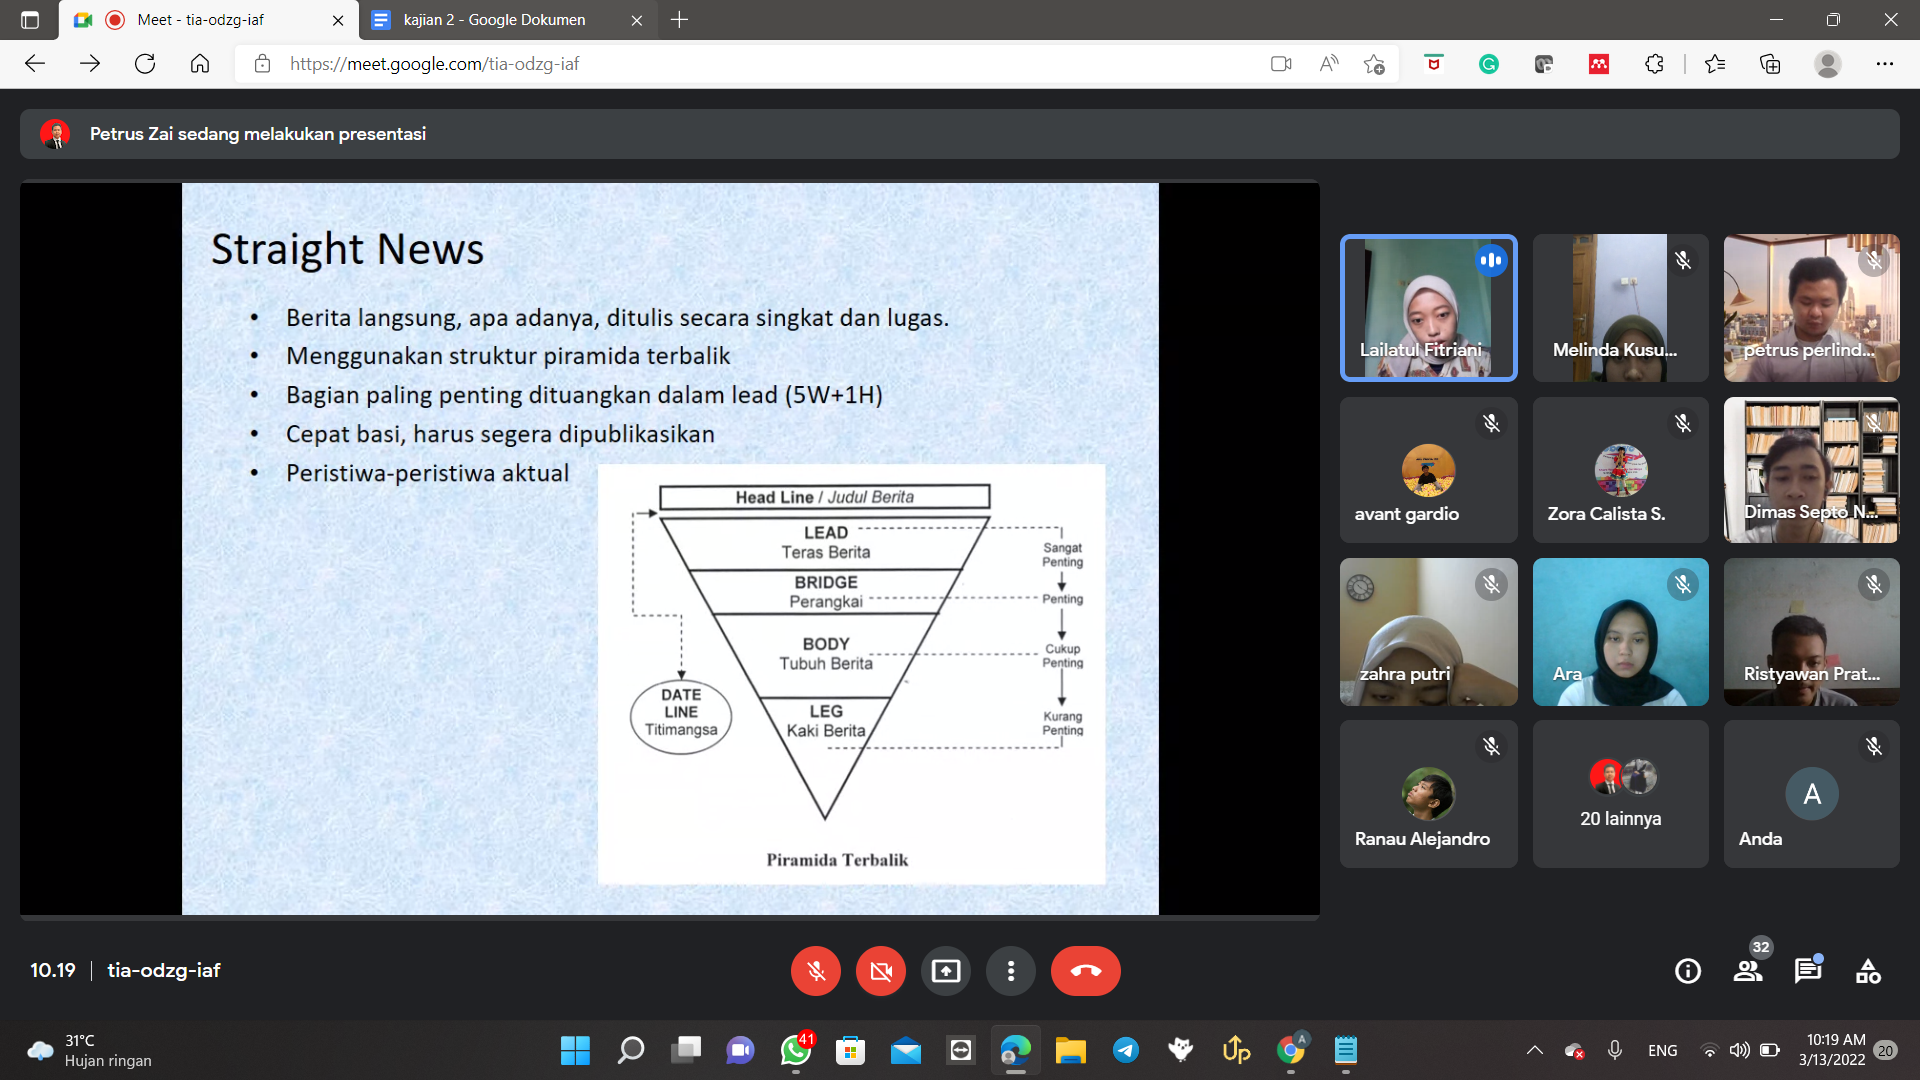
Task: Open the more options three-dot menu
Action: pyautogui.click(x=1010, y=971)
